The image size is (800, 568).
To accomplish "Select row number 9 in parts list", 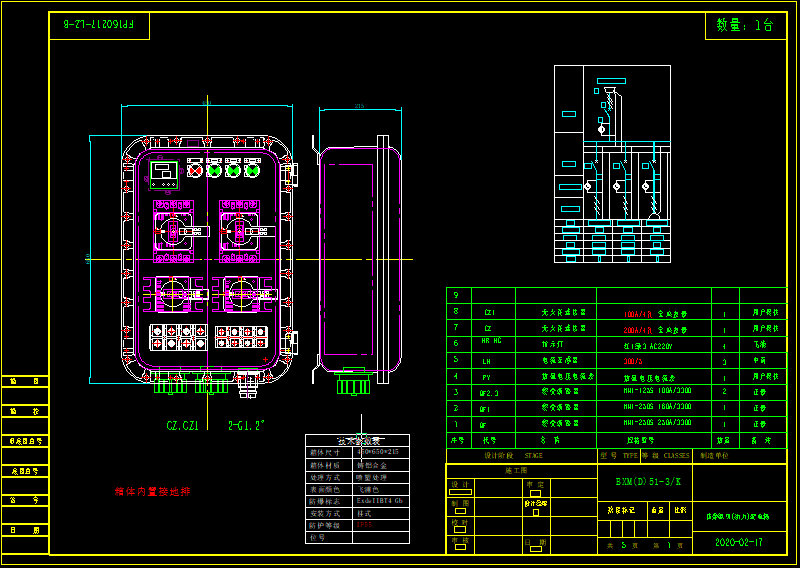I will [x=456, y=295].
